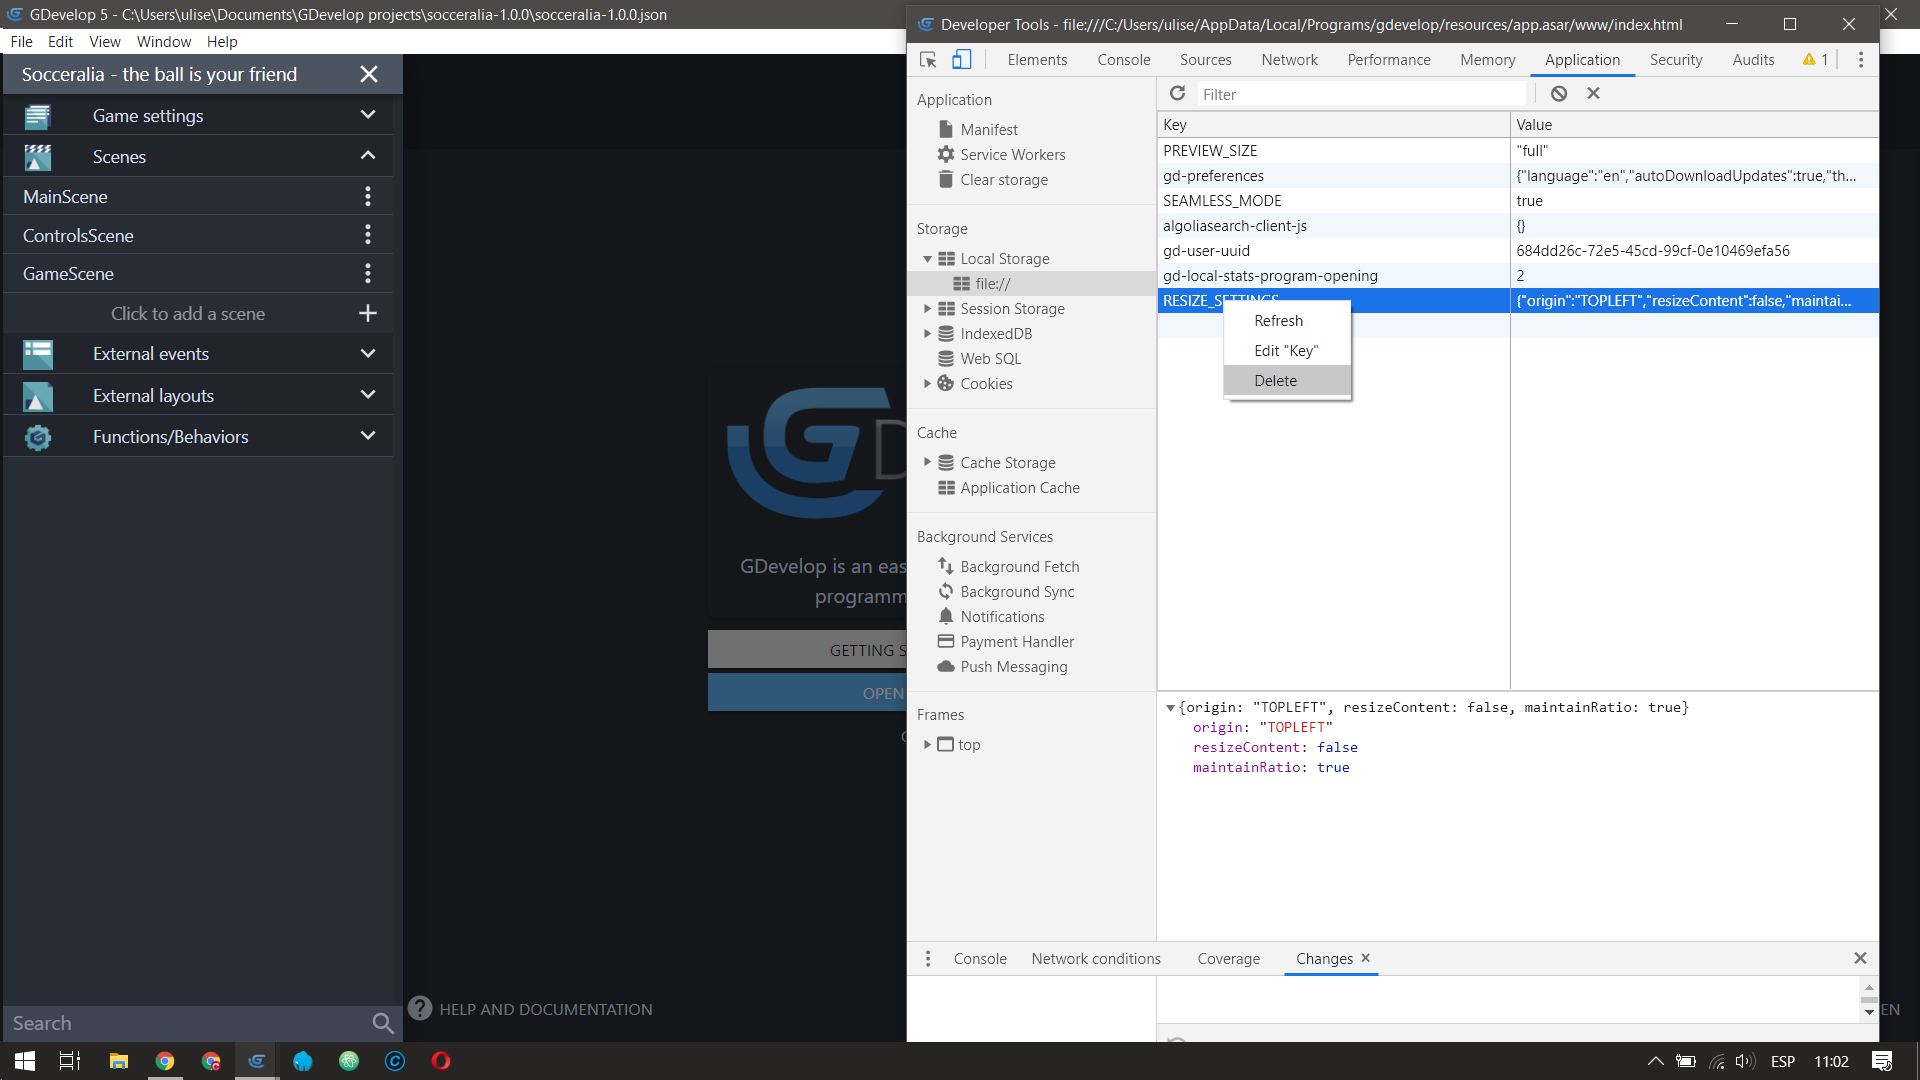1920x1080 pixels.
Task: Open MainScene options three-dot menu
Action: click(368, 196)
